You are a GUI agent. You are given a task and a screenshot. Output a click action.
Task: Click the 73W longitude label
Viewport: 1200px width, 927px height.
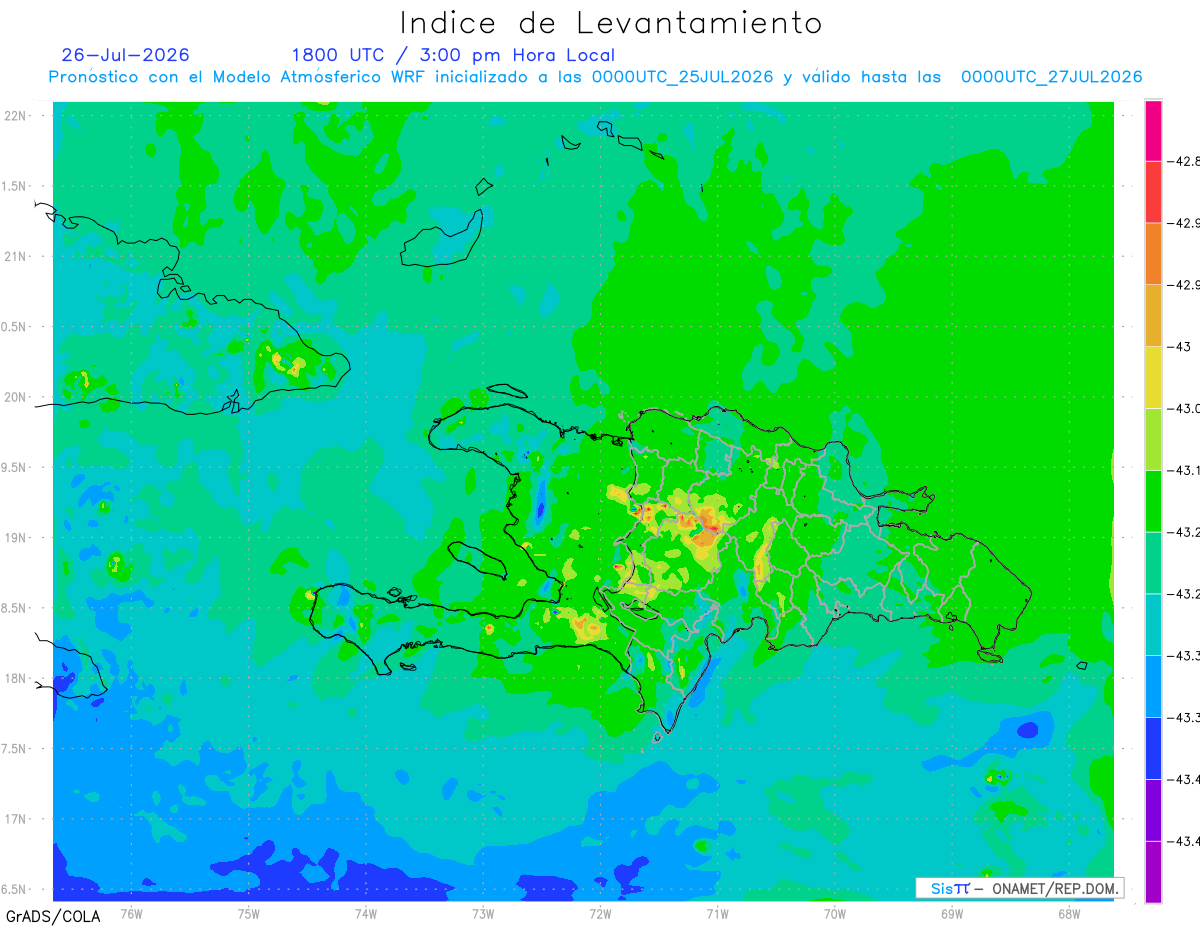tap(483, 913)
